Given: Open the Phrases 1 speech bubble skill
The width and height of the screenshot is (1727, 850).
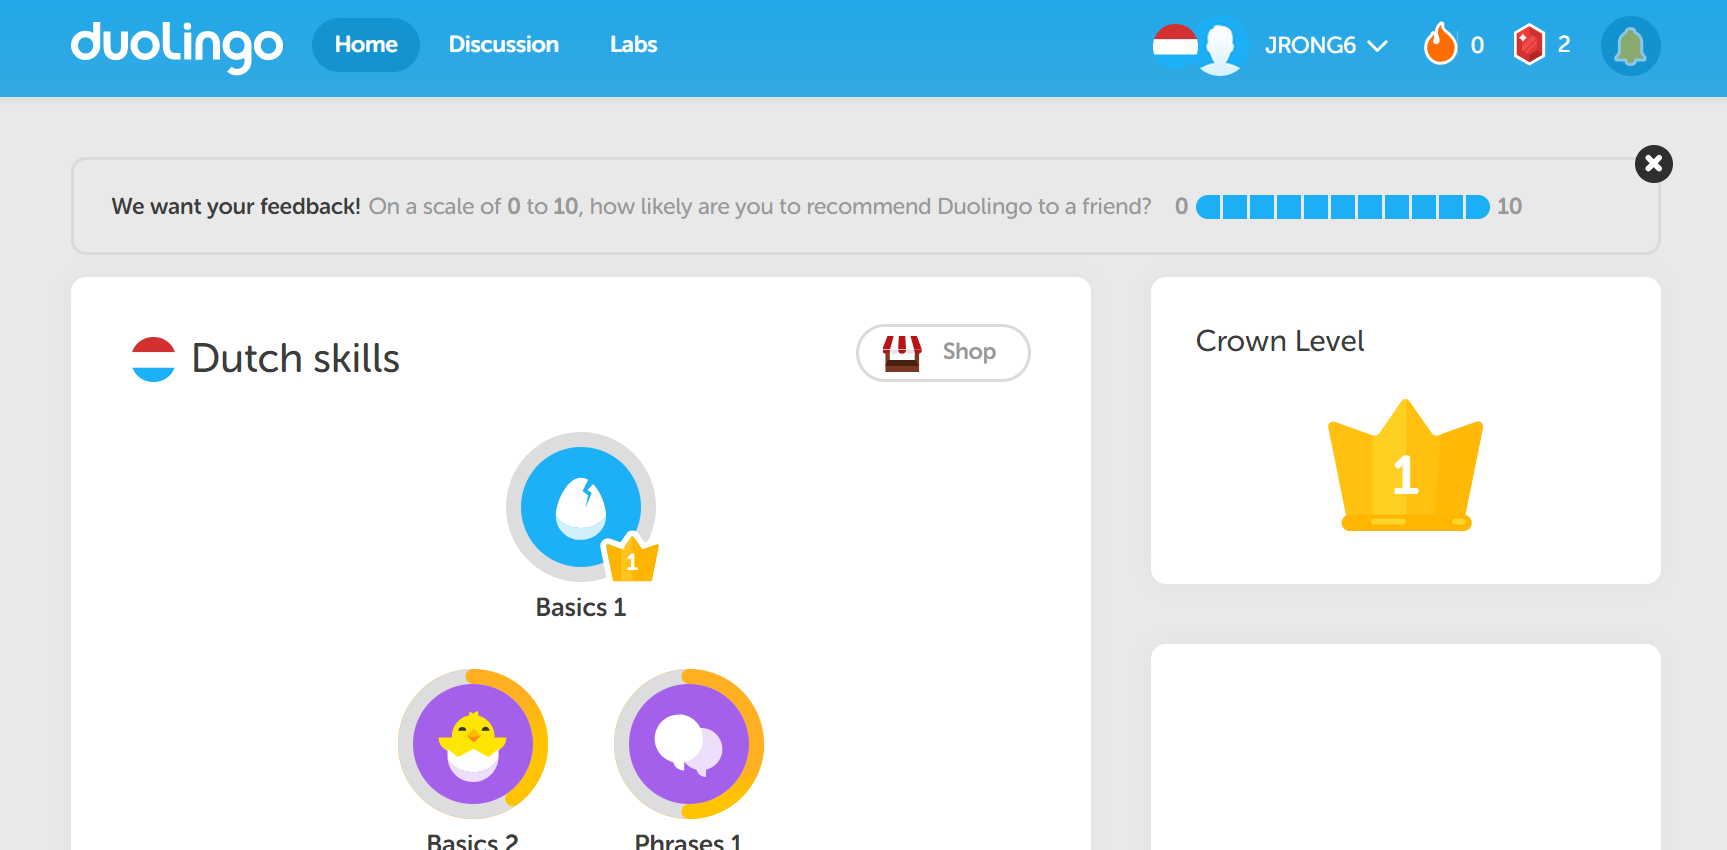Looking at the screenshot, I should point(689,744).
